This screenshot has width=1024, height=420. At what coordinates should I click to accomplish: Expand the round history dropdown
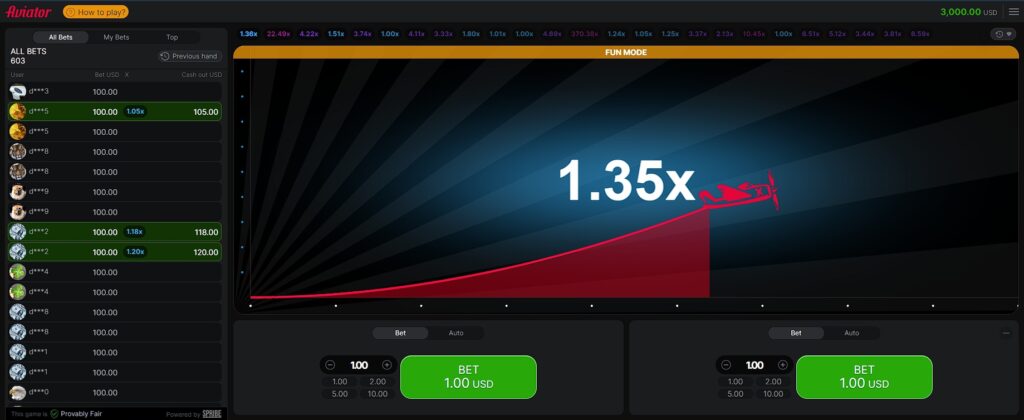[1002, 34]
